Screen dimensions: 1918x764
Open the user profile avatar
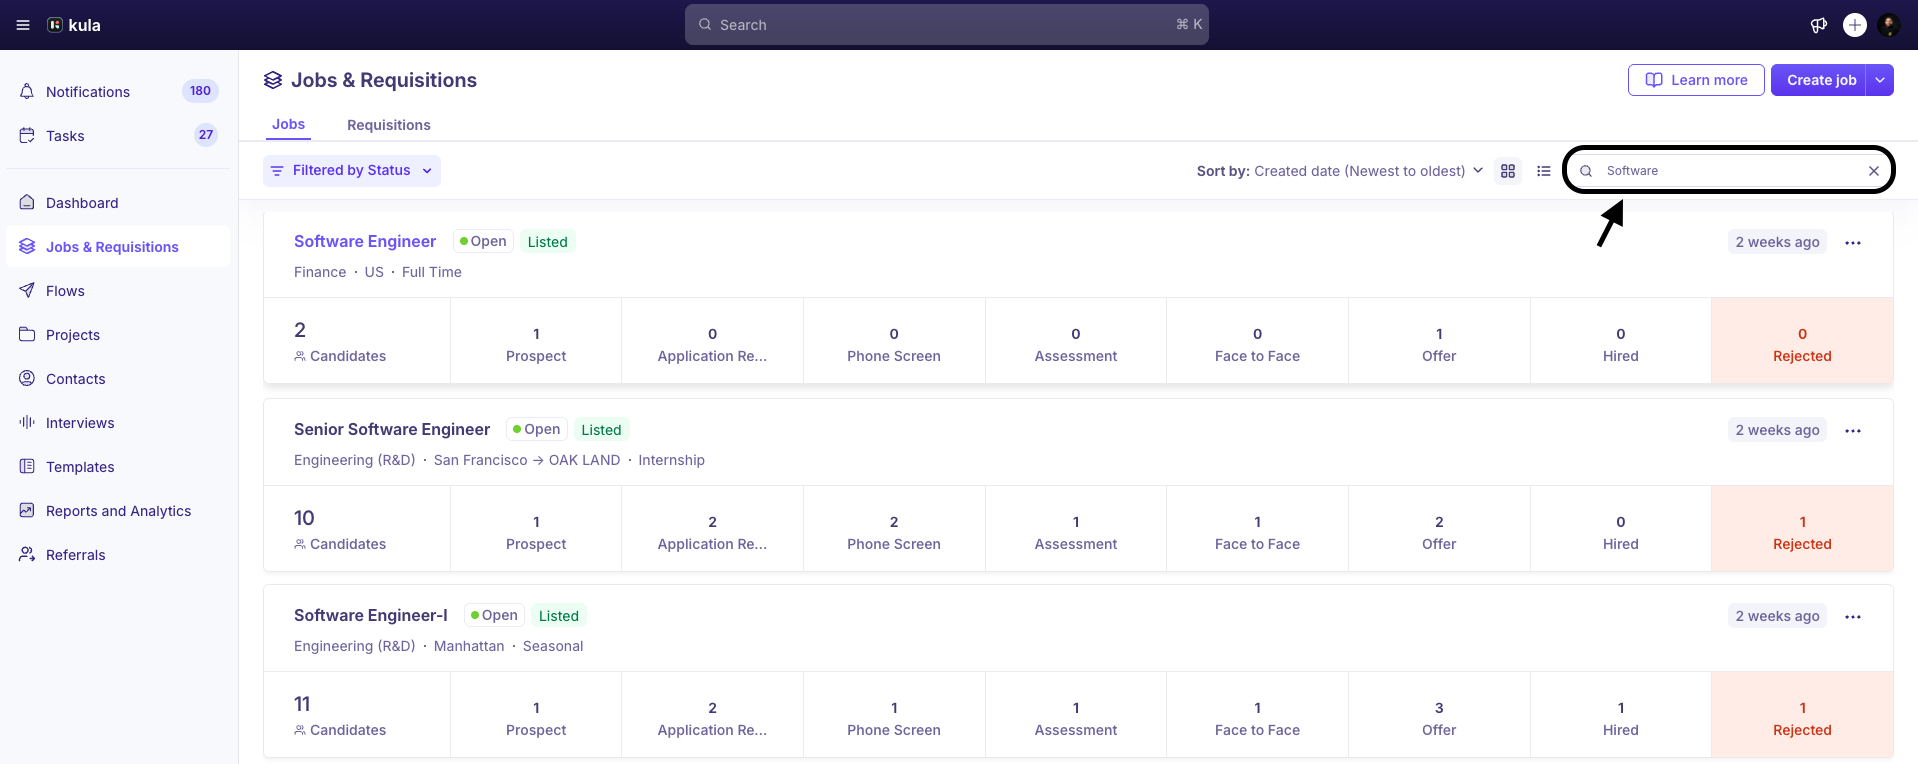pyautogui.click(x=1889, y=25)
